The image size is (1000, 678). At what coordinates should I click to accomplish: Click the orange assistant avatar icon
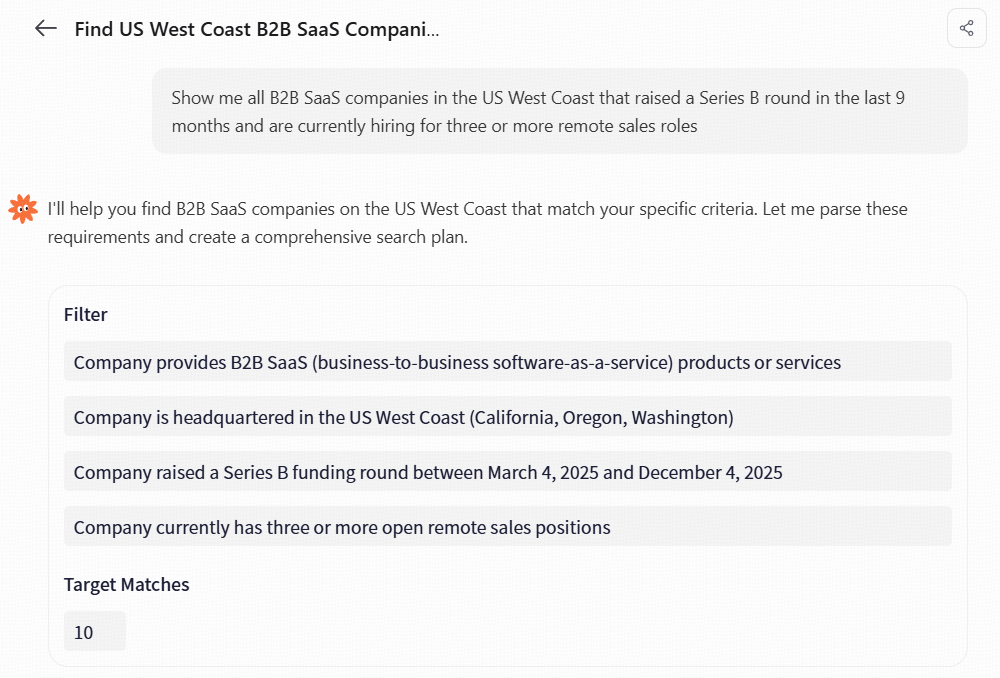point(22,209)
